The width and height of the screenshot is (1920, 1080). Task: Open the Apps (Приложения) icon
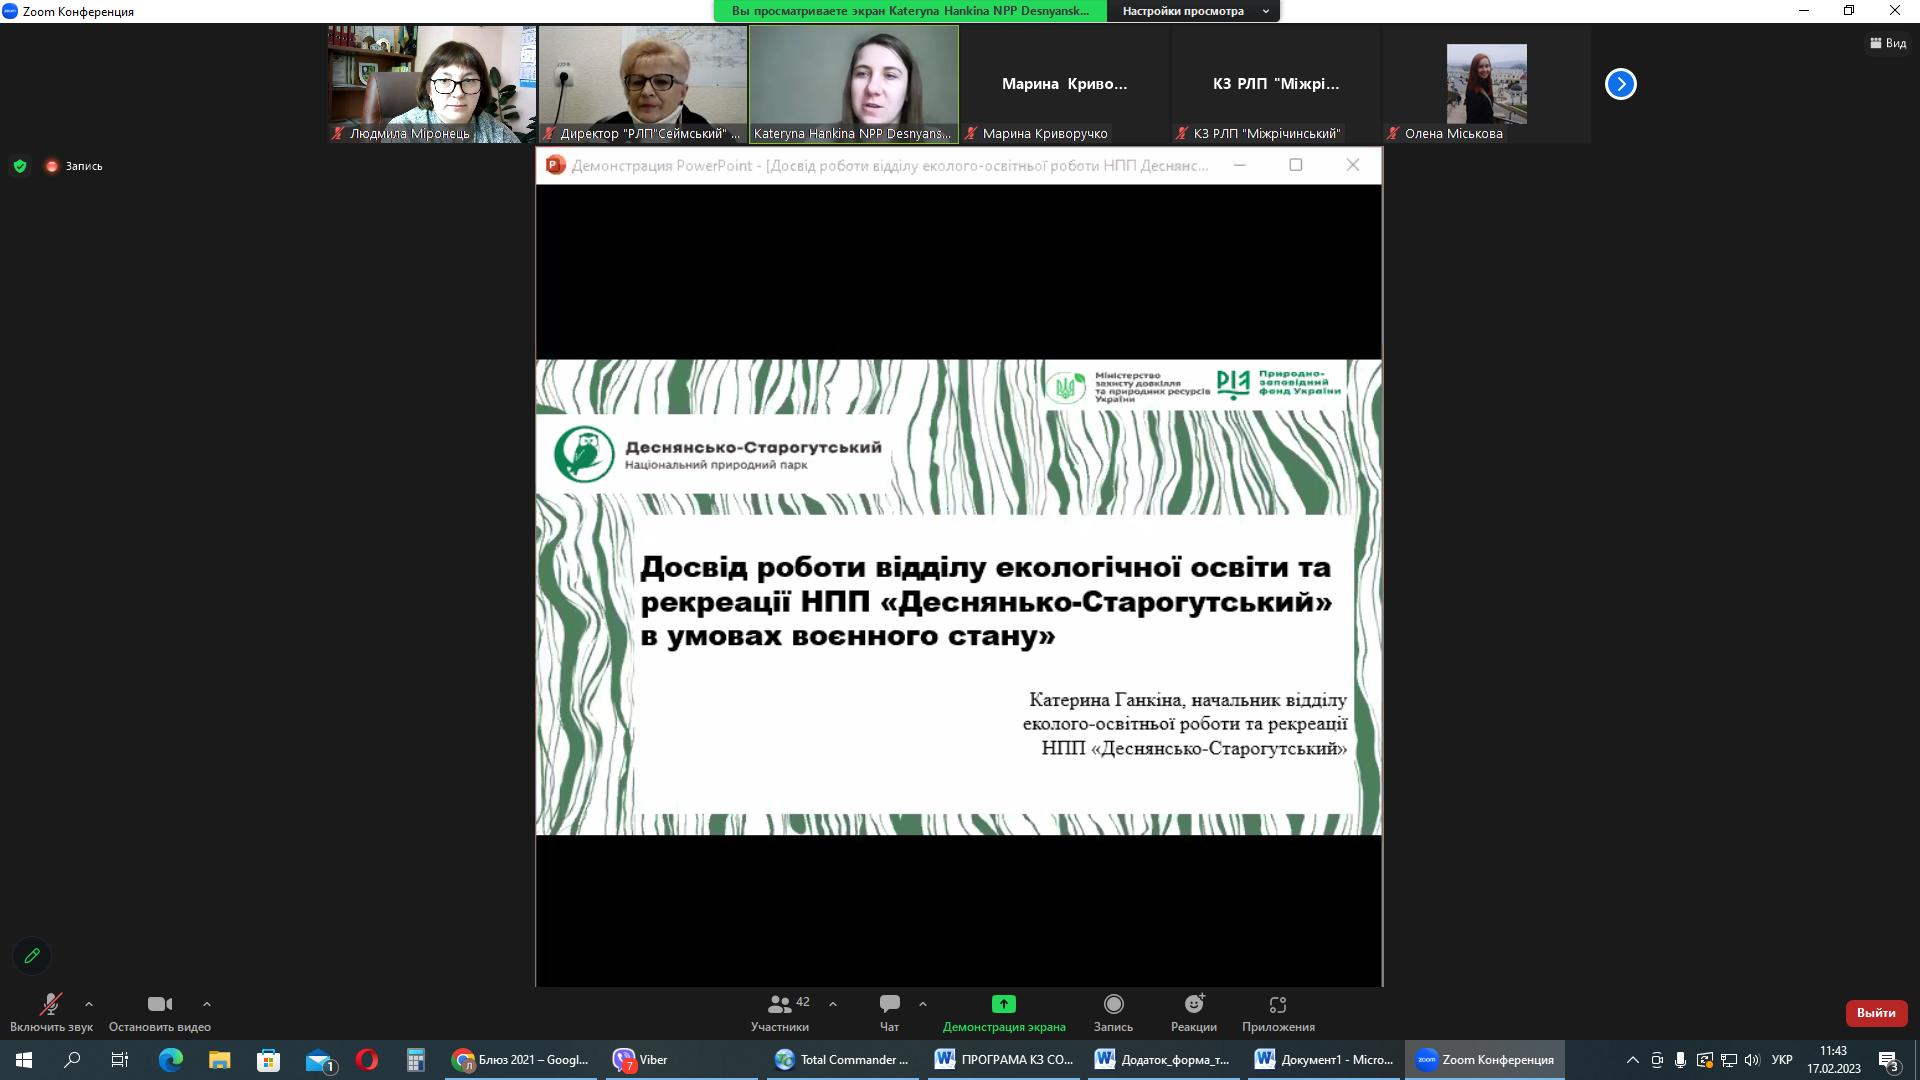click(1277, 1004)
